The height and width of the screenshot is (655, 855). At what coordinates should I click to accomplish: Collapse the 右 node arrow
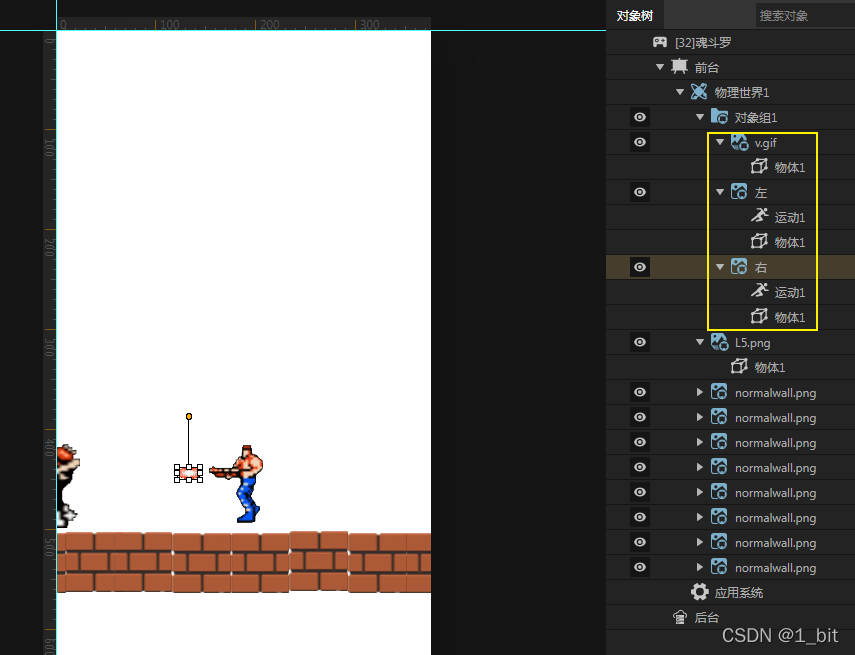(720, 267)
